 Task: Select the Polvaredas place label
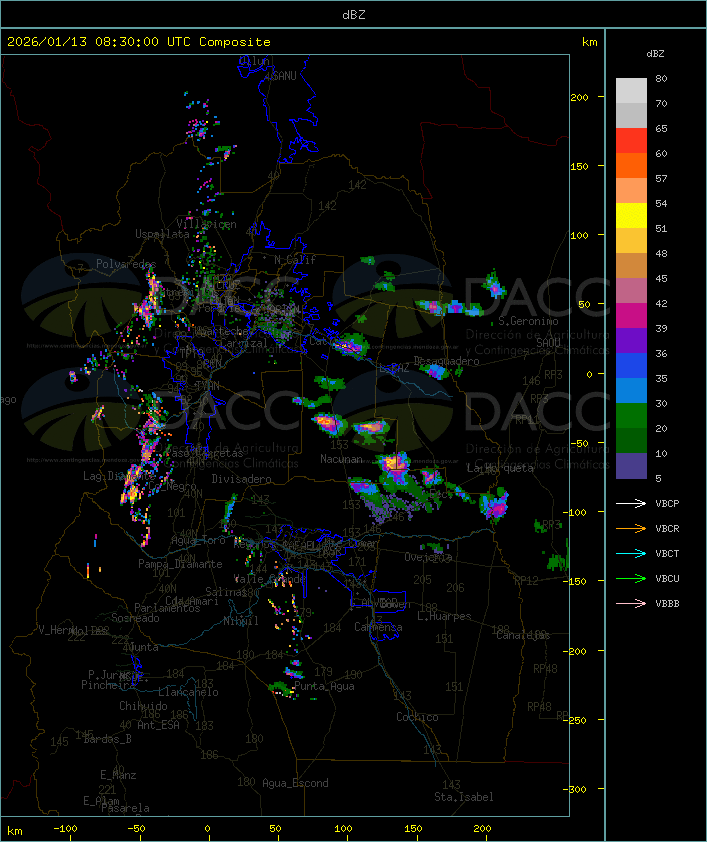click(126, 264)
